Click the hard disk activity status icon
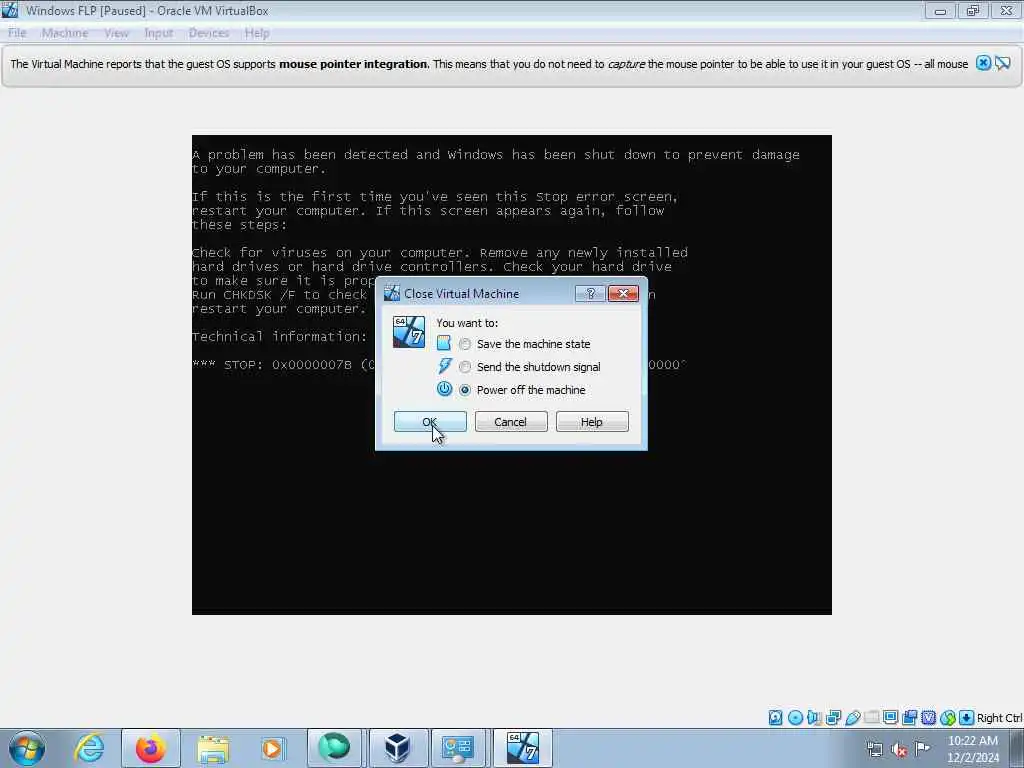The width and height of the screenshot is (1024, 768). click(775, 718)
